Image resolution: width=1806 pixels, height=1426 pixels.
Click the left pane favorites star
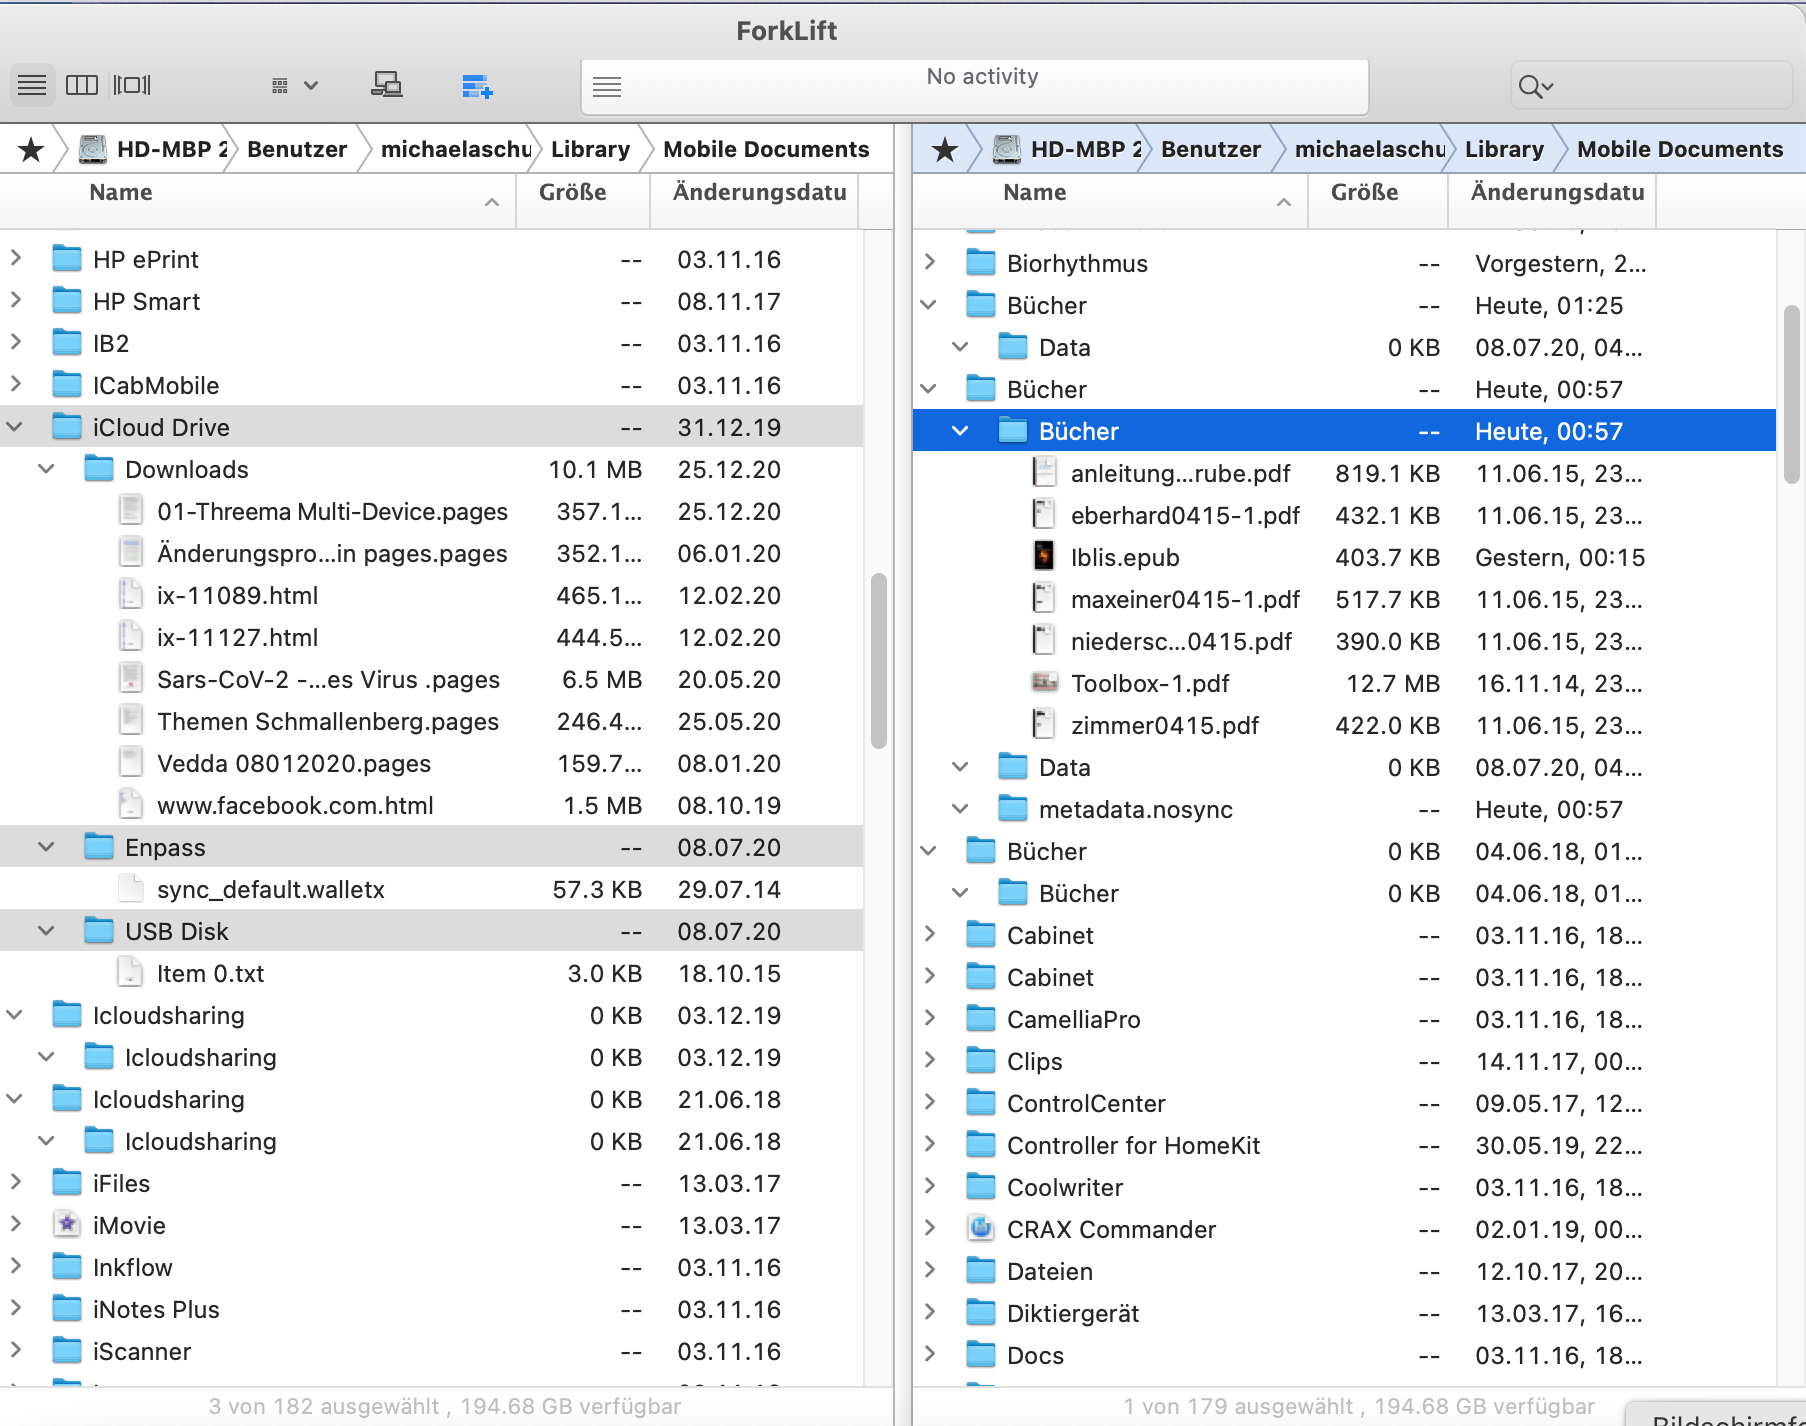point(31,150)
